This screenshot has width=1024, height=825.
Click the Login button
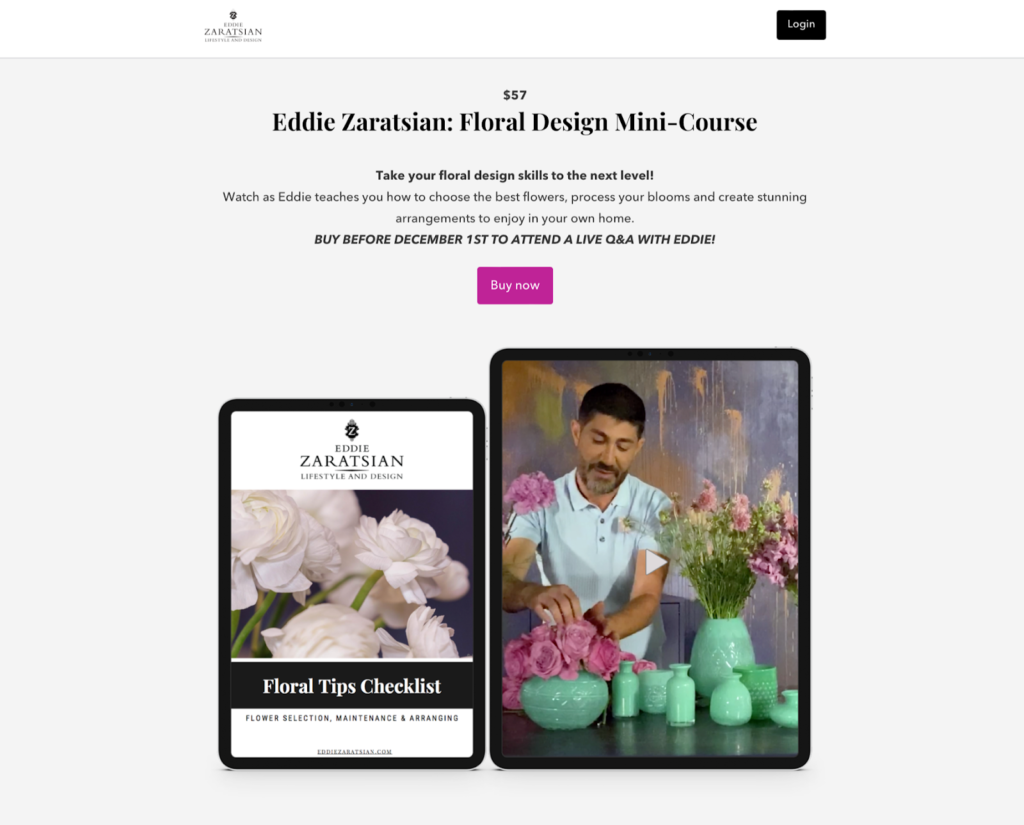tap(801, 25)
